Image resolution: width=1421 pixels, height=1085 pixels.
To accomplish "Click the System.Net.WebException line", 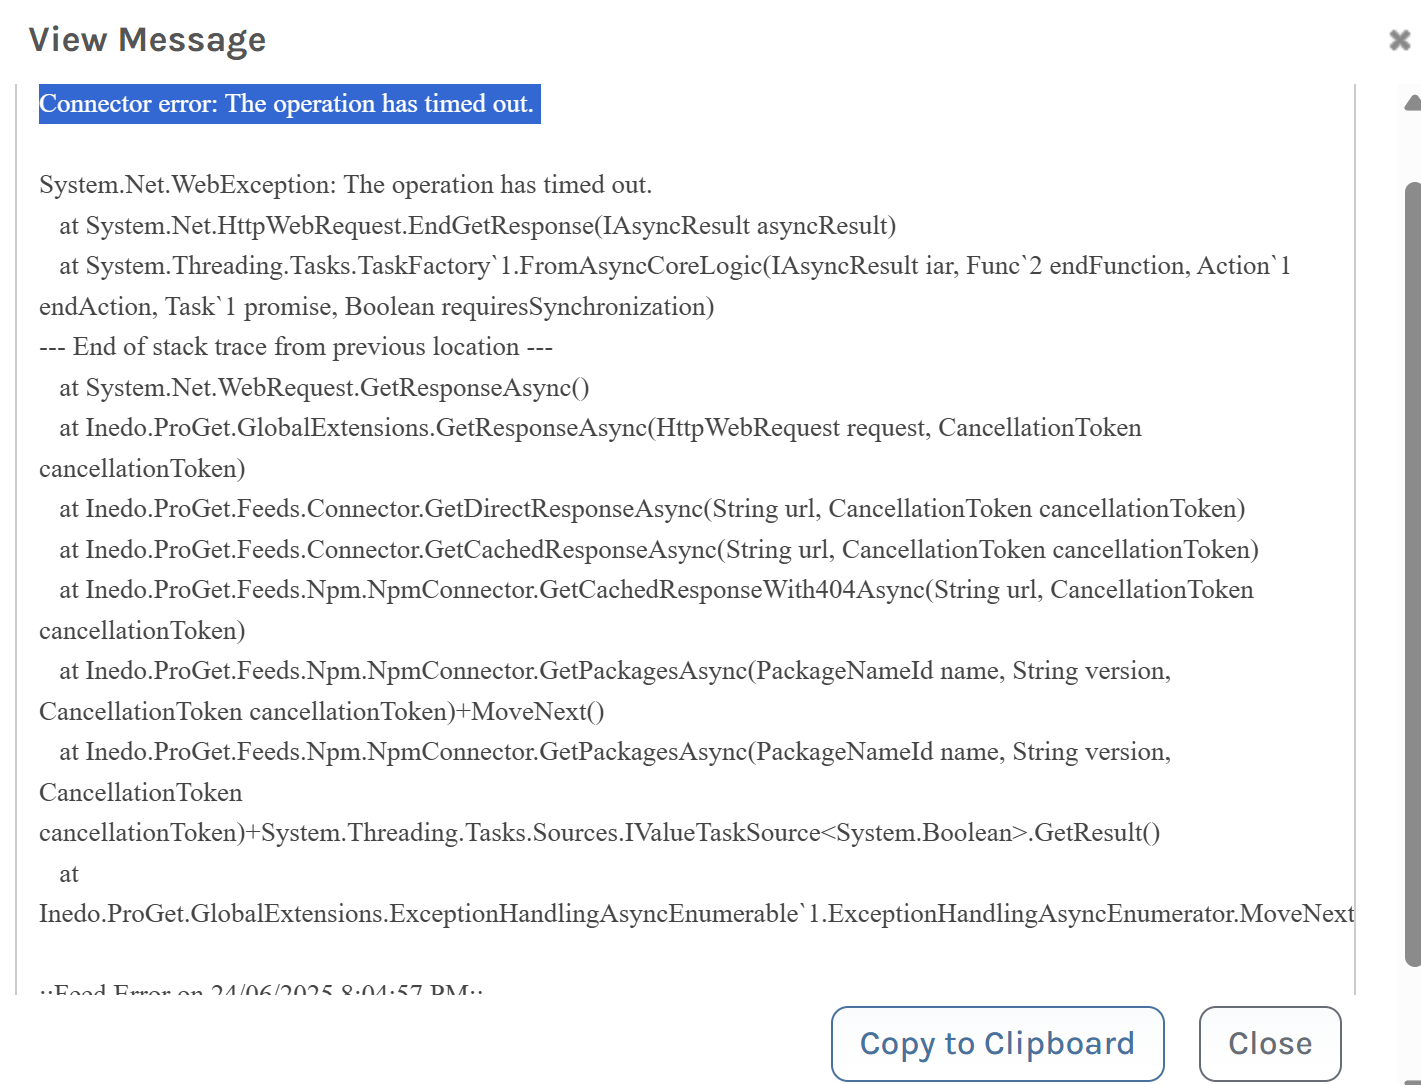I will tap(345, 185).
